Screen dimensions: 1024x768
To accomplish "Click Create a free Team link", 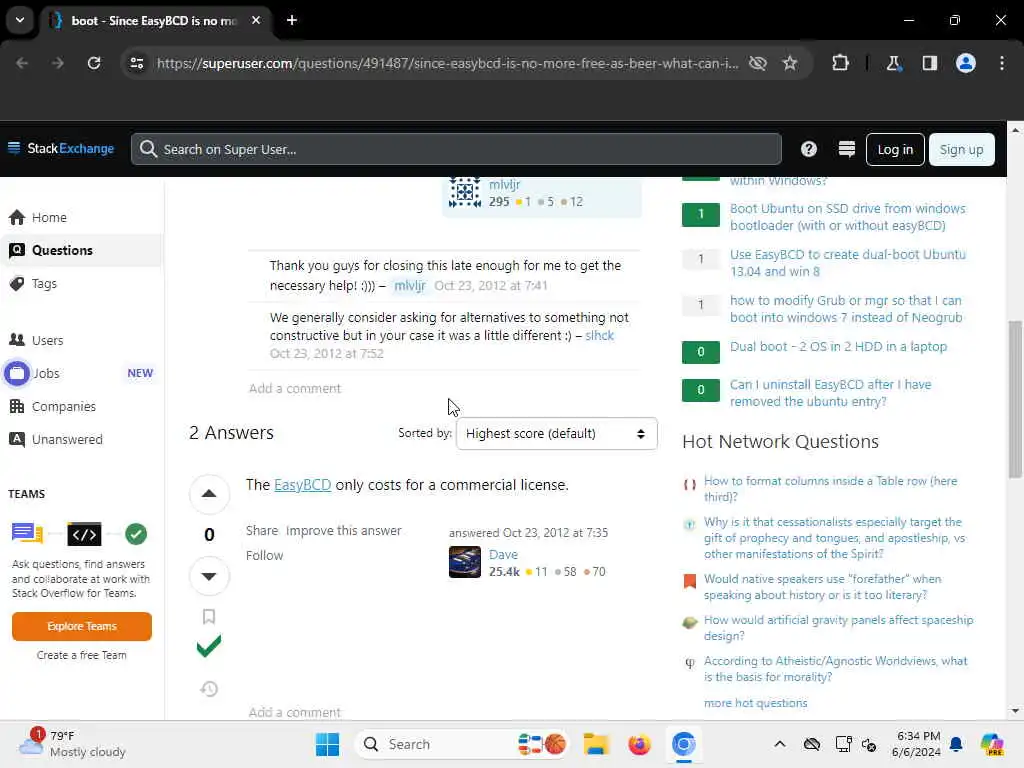I will tap(82, 655).
